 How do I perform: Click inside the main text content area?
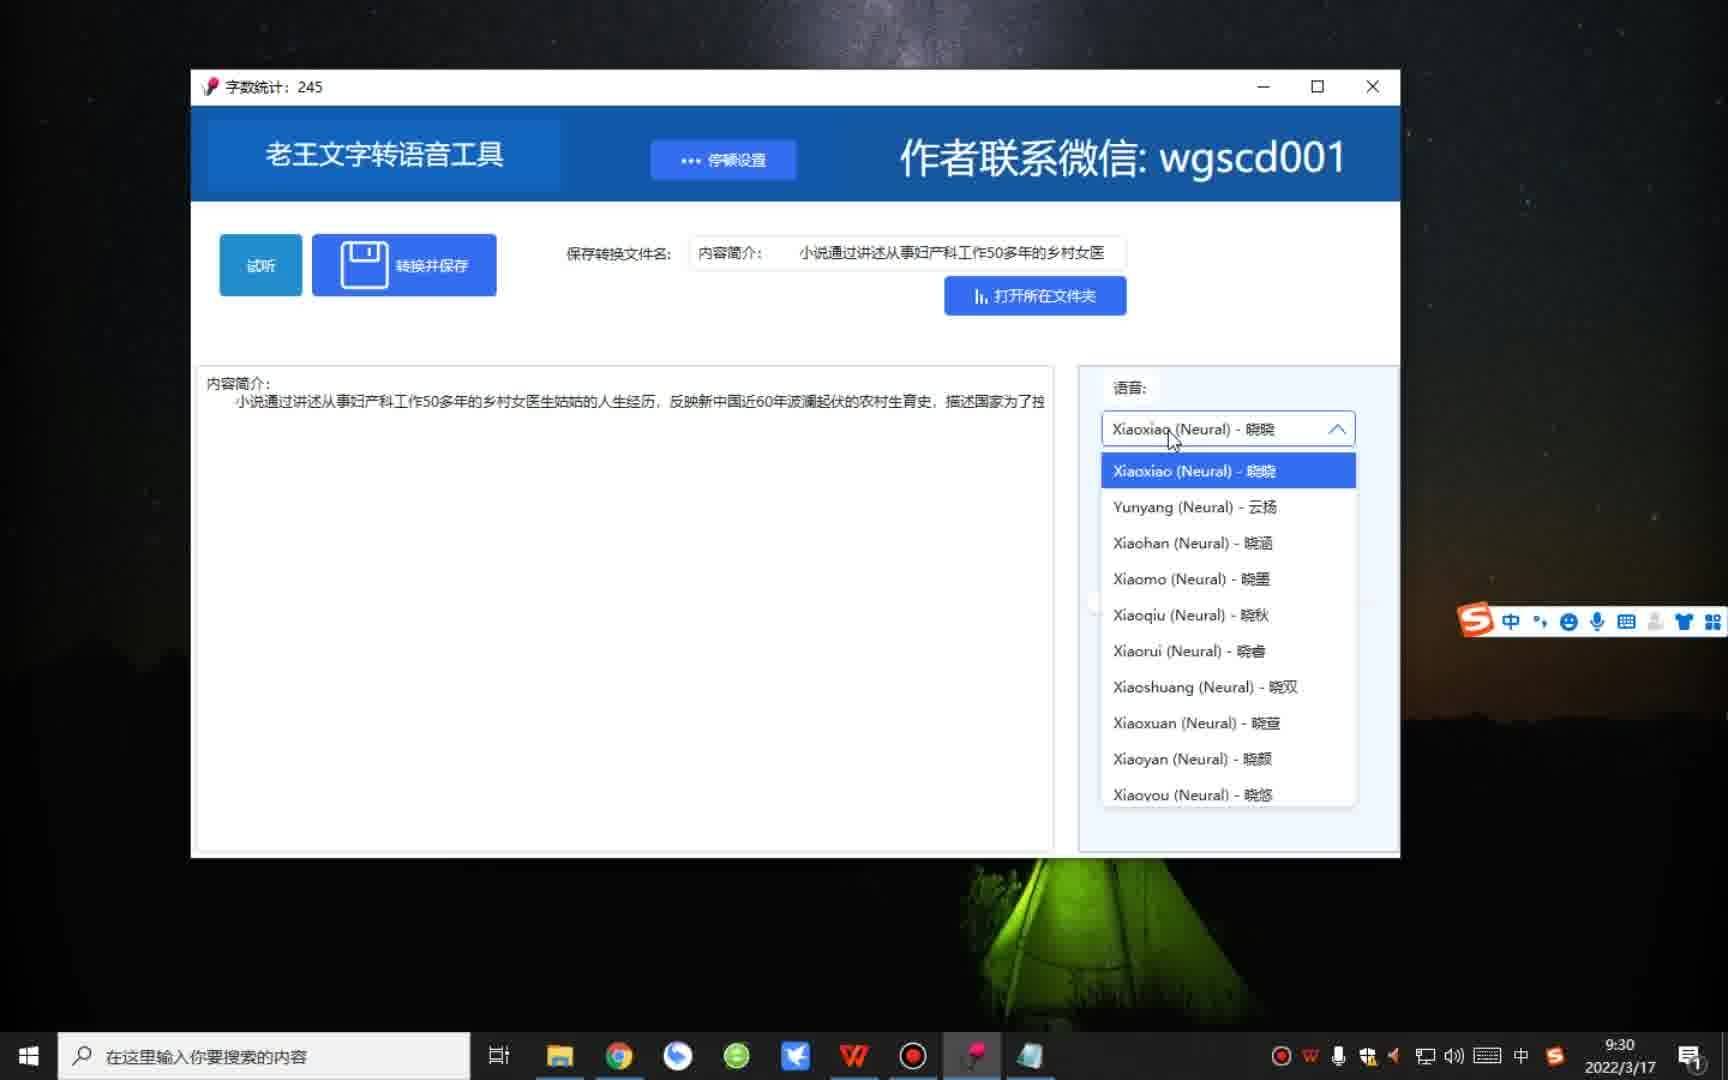pyautogui.click(x=625, y=620)
